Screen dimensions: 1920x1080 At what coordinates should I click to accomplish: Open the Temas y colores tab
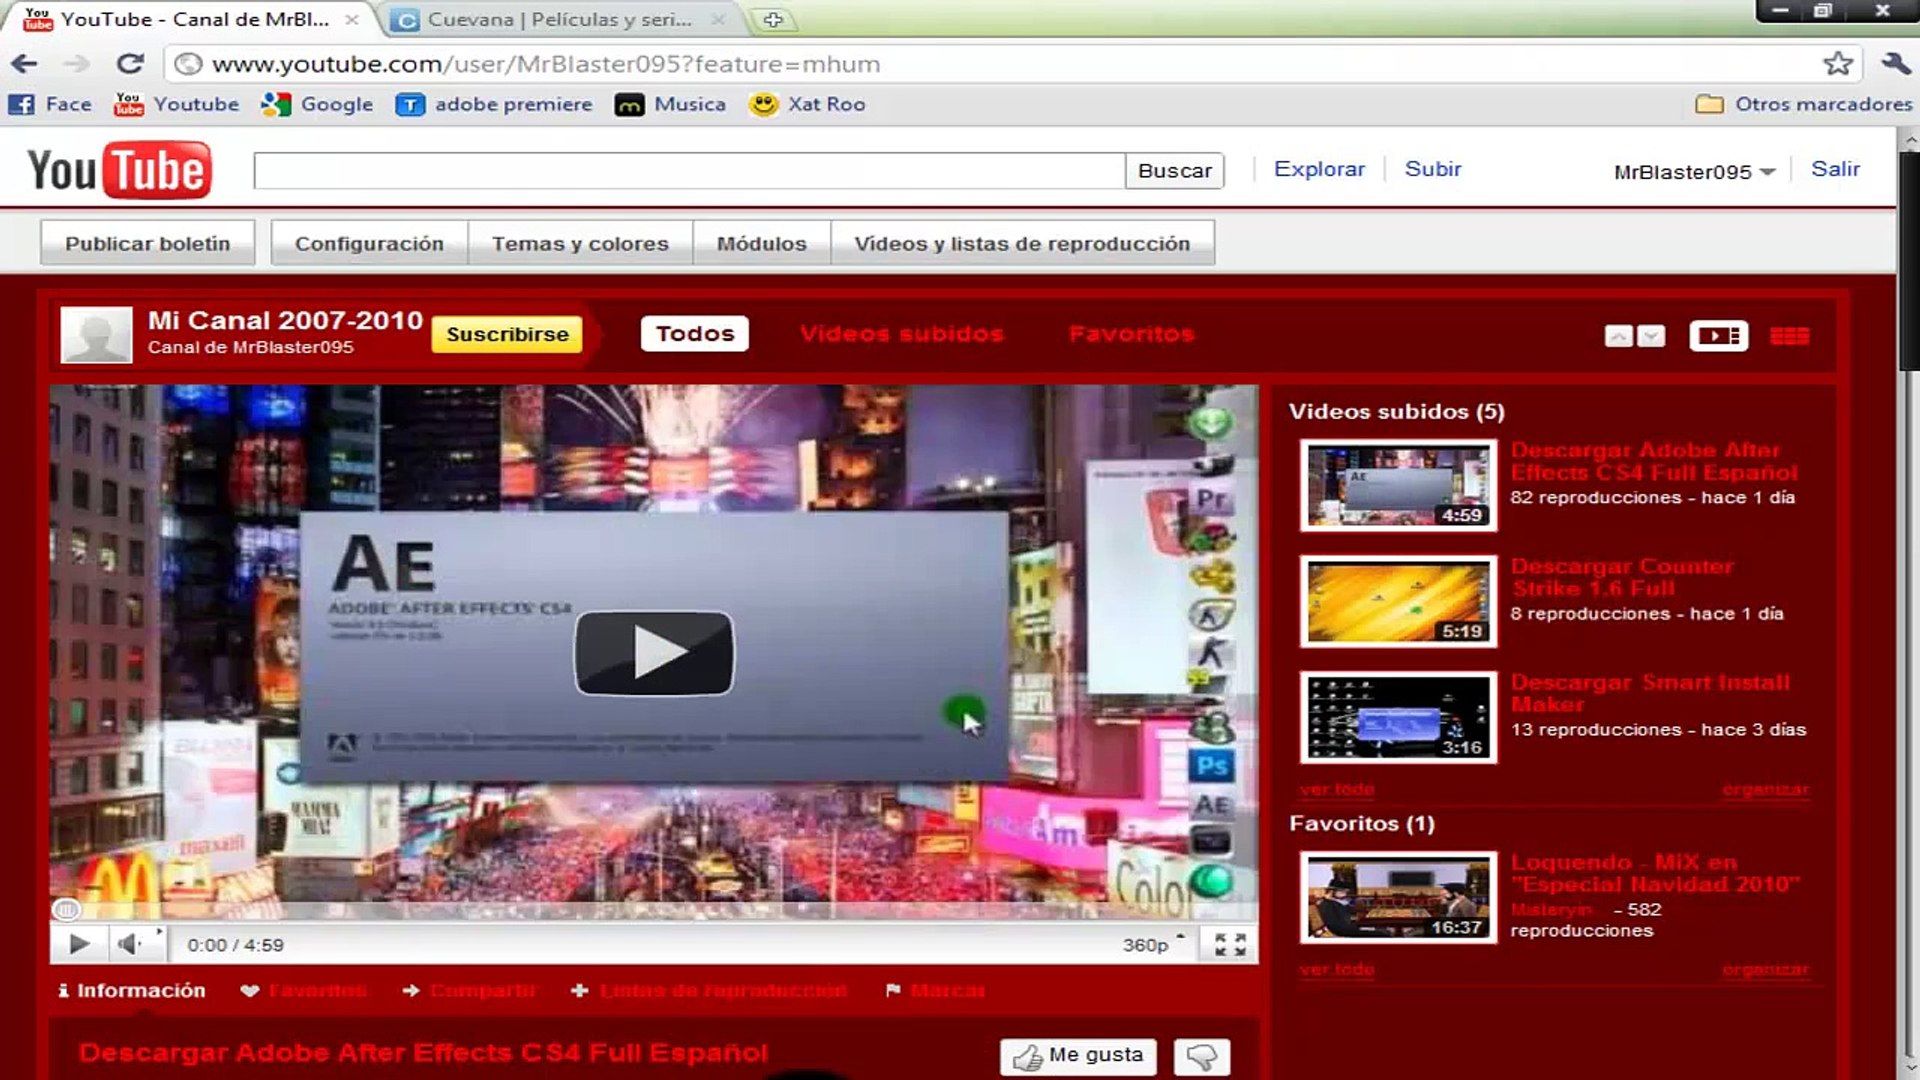[x=580, y=243]
